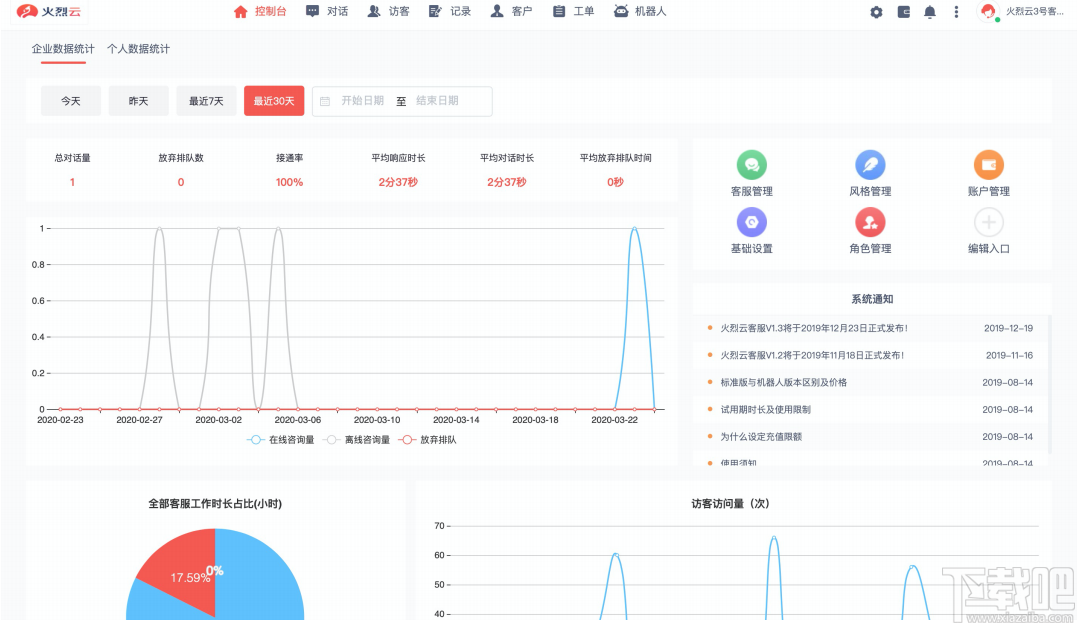Switch to 个人数据统计 tab
The width and height of the screenshot is (1077, 623).
(138, 49)
